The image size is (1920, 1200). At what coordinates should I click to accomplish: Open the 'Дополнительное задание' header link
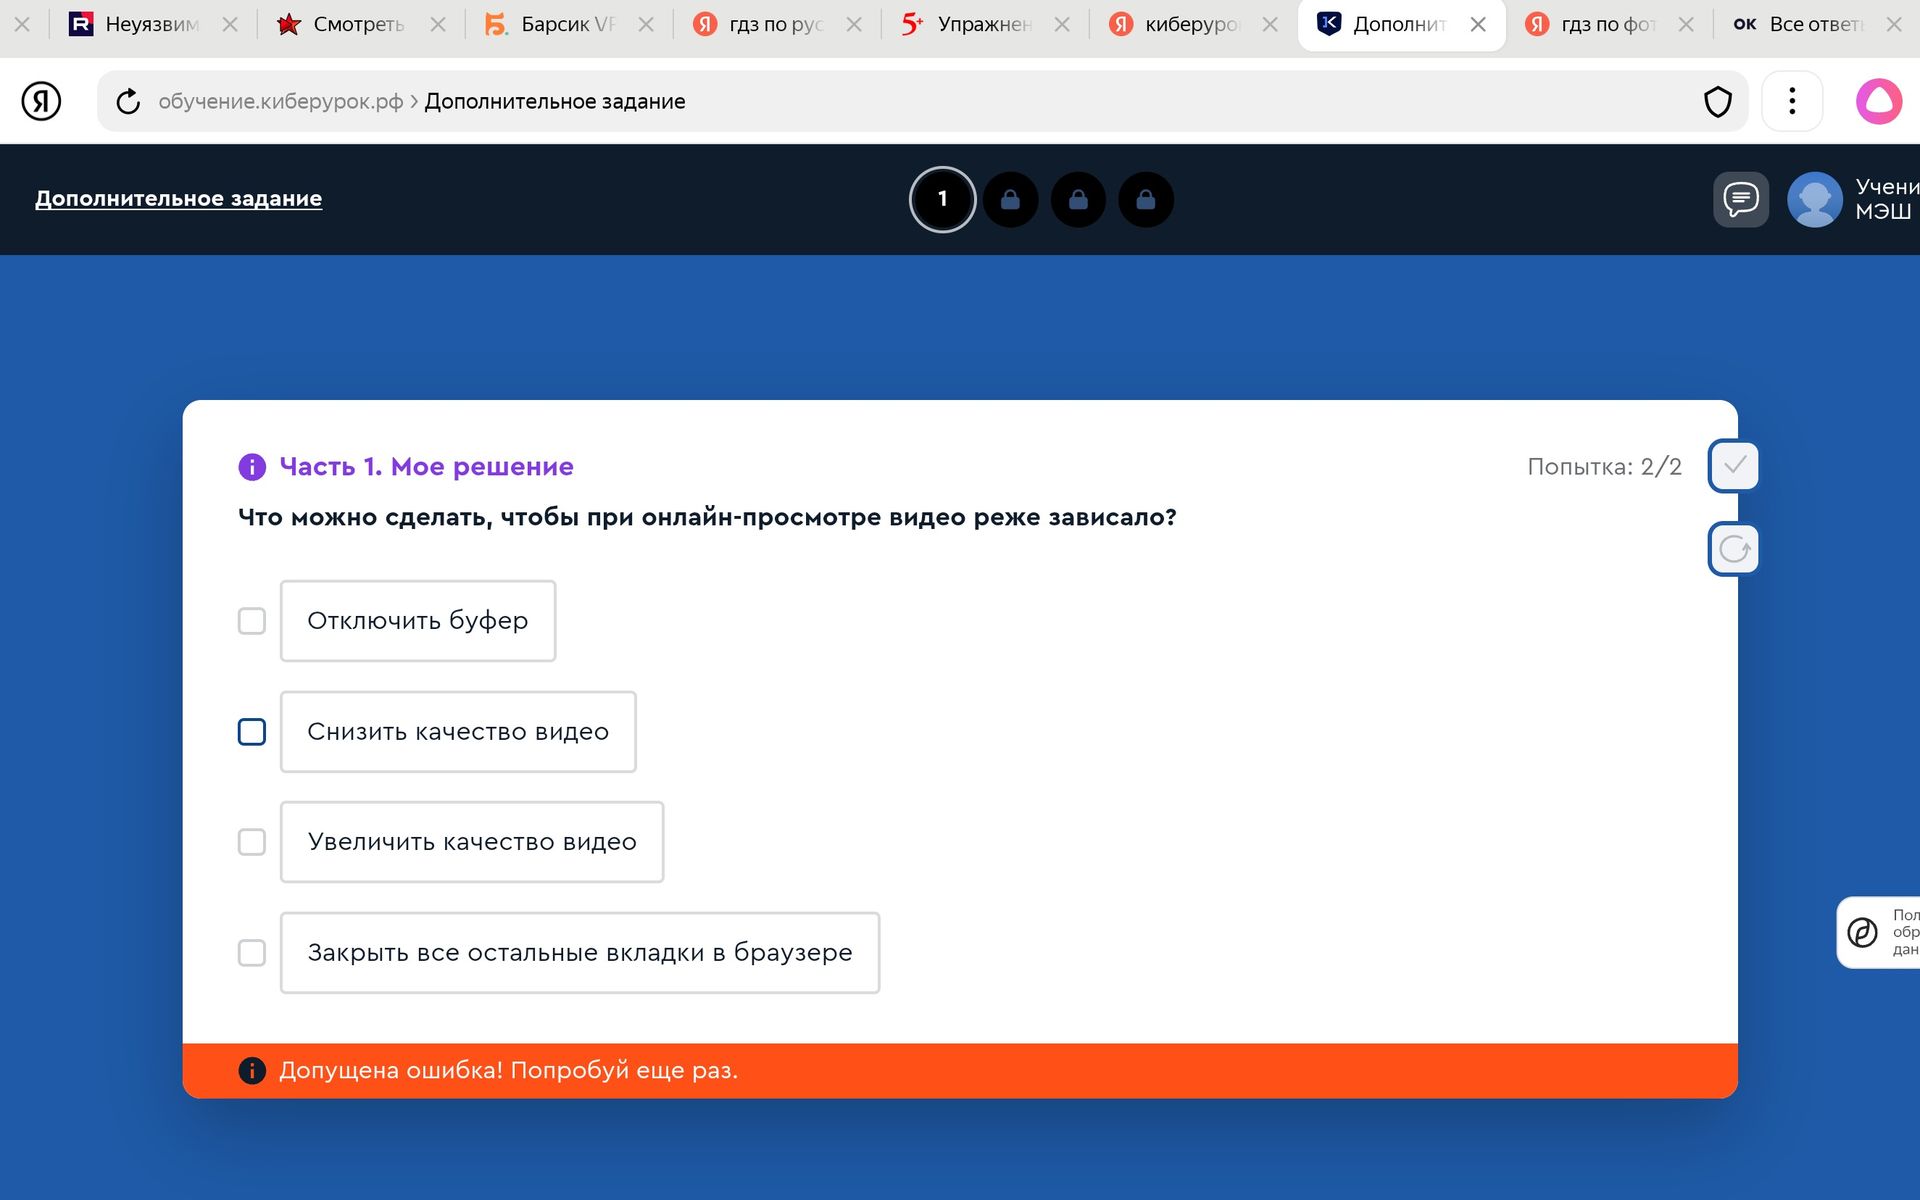point(179,198)
